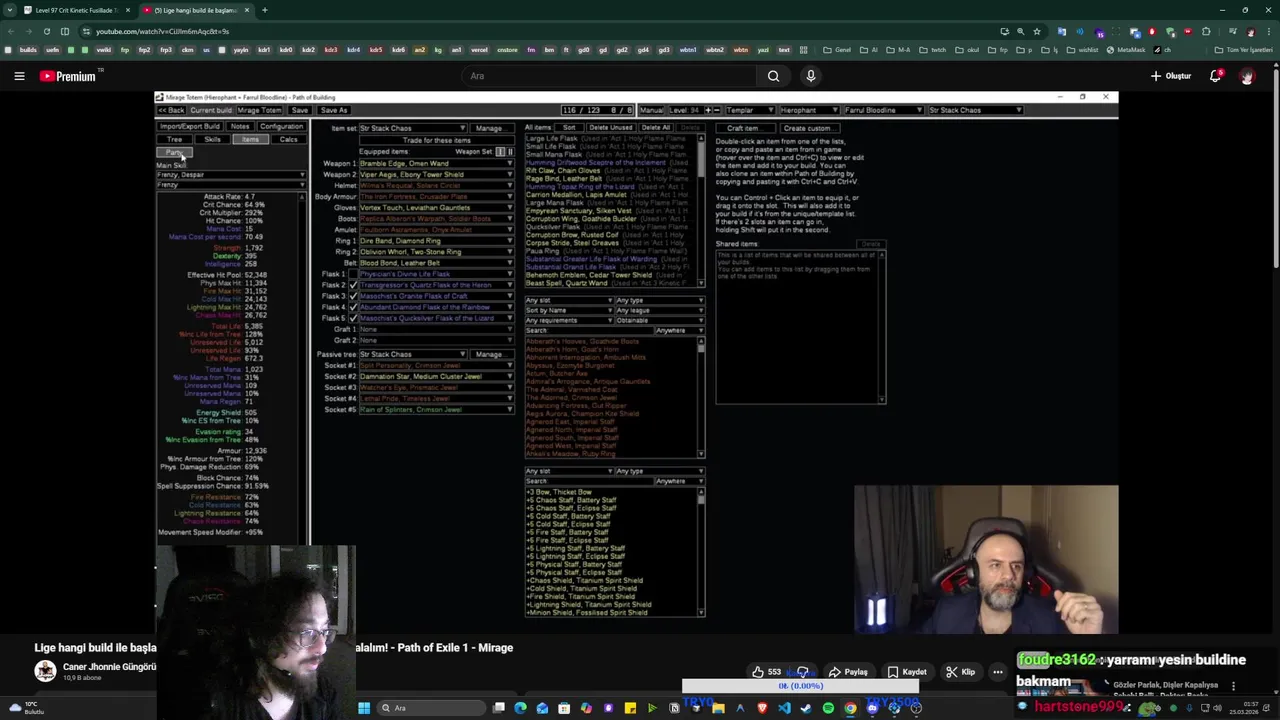
Task: Toggle the Flask 3 checkbox
Action: pos(352,296)
